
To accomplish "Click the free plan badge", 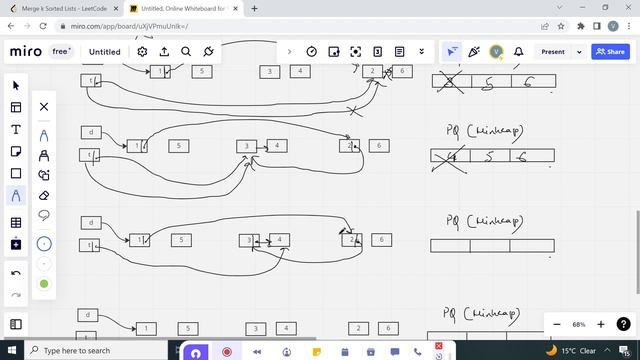I will 61,52.
